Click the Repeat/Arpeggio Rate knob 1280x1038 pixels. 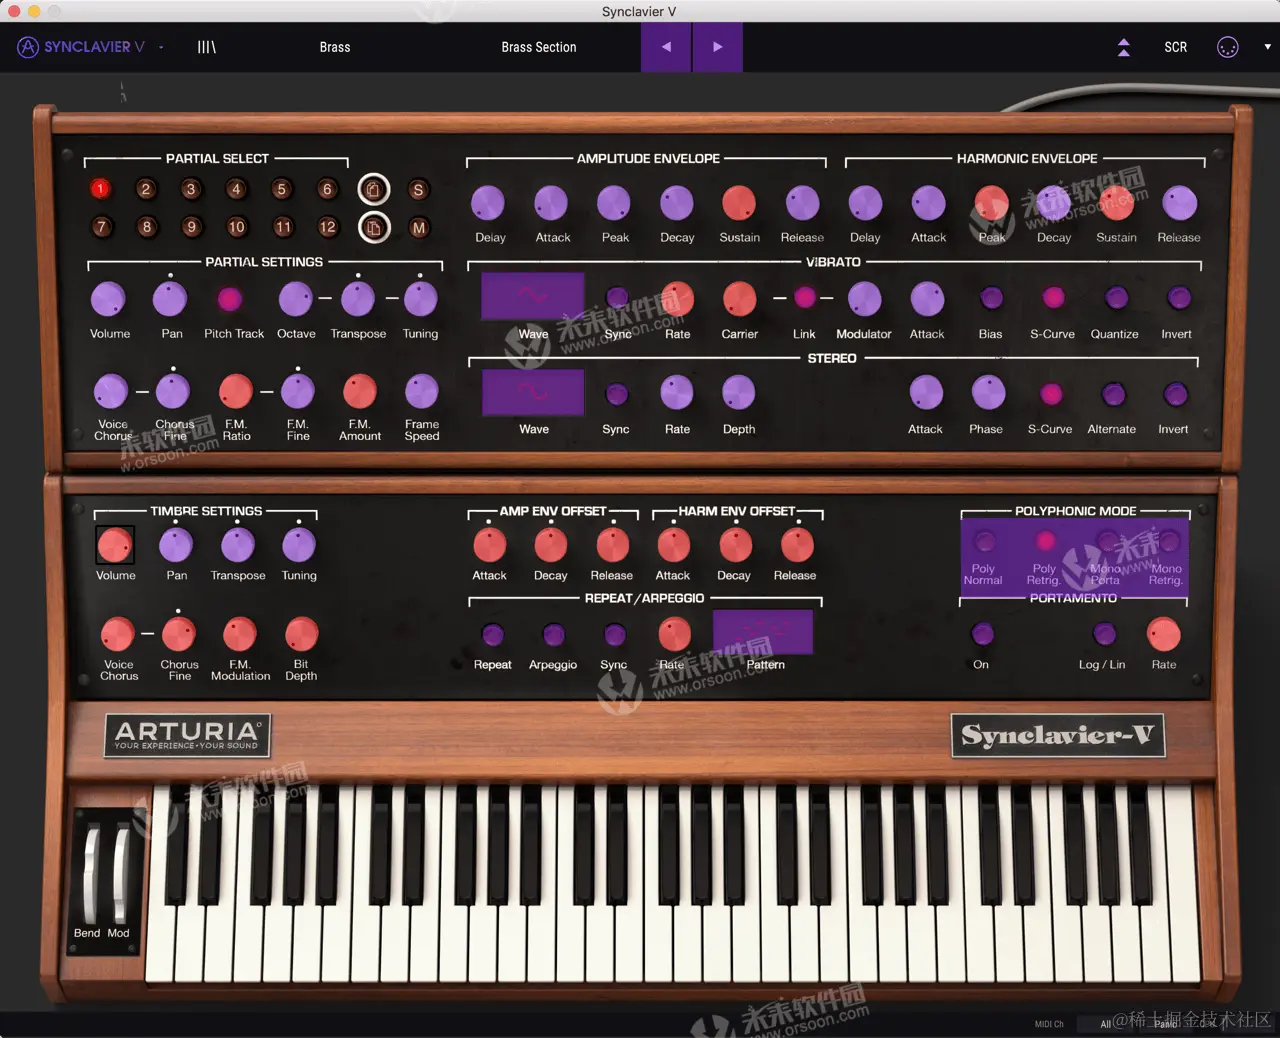pos(674,634)
